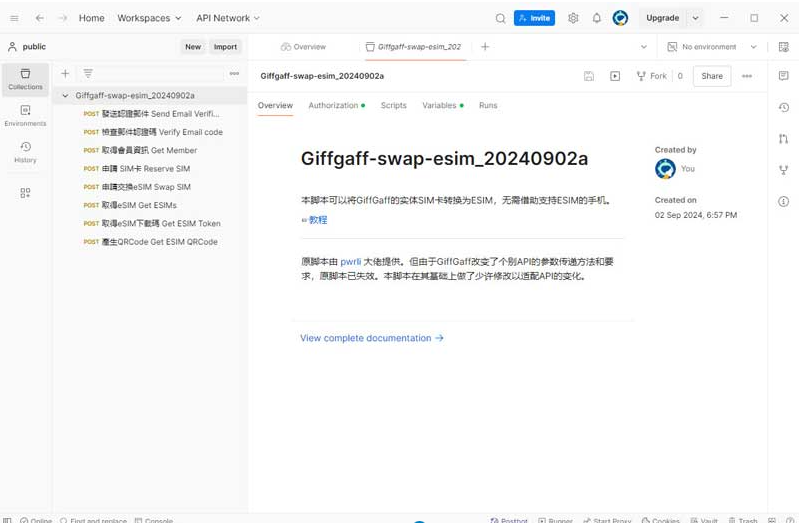The height and width of the screenshot is (523, 811).
Task: Click the Upgrade button
Action: [x=663, y=18]
